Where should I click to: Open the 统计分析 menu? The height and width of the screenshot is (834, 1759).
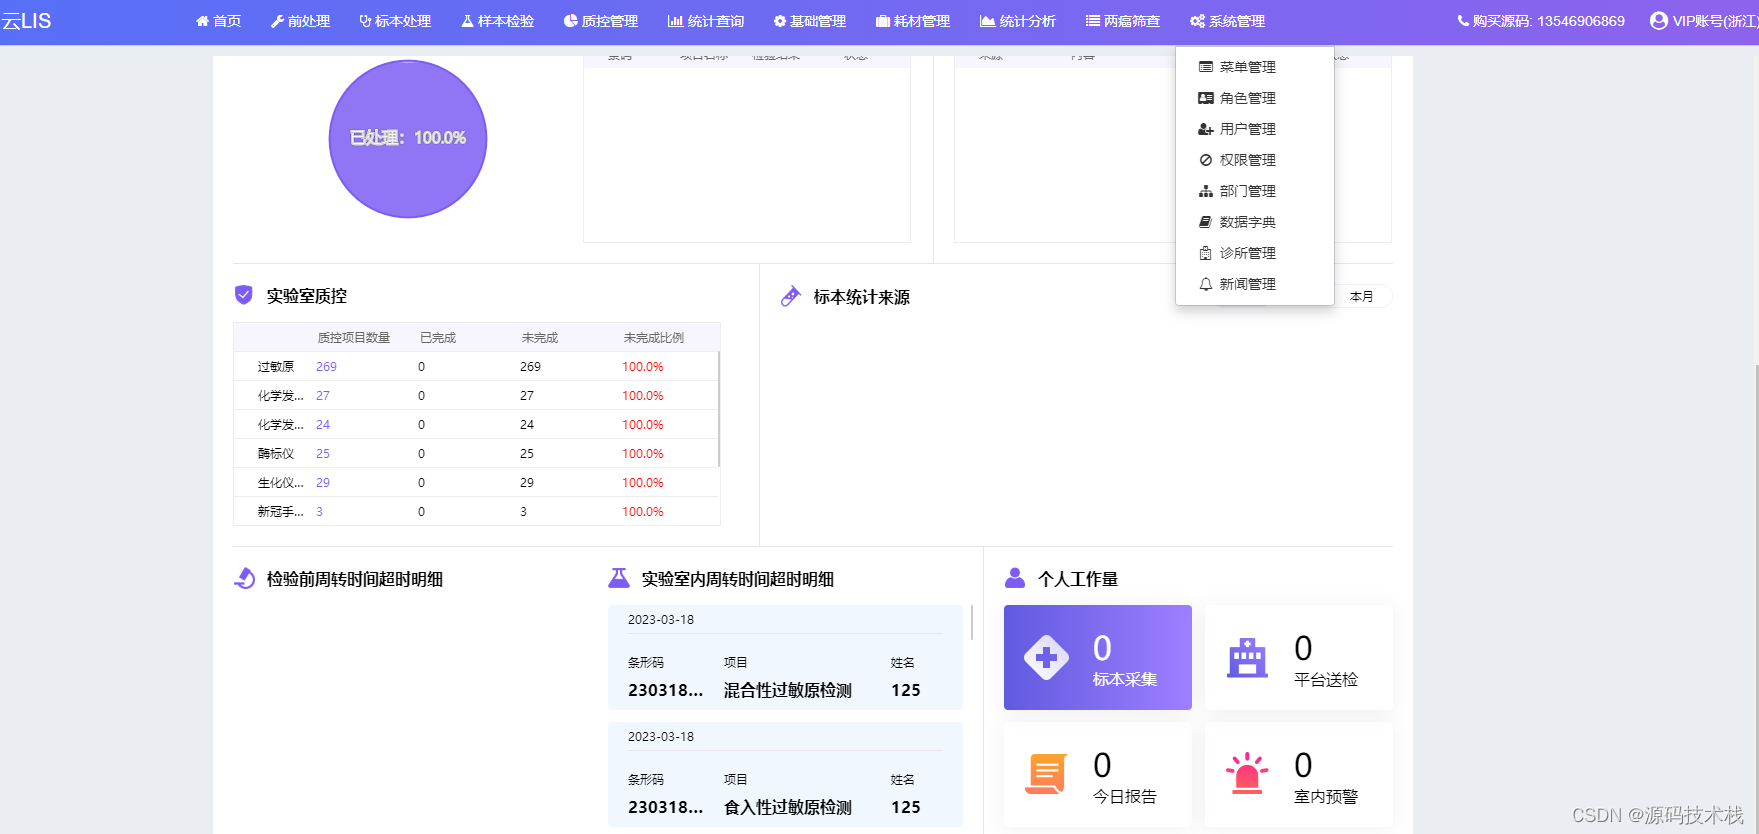(x=1018, y=21)
